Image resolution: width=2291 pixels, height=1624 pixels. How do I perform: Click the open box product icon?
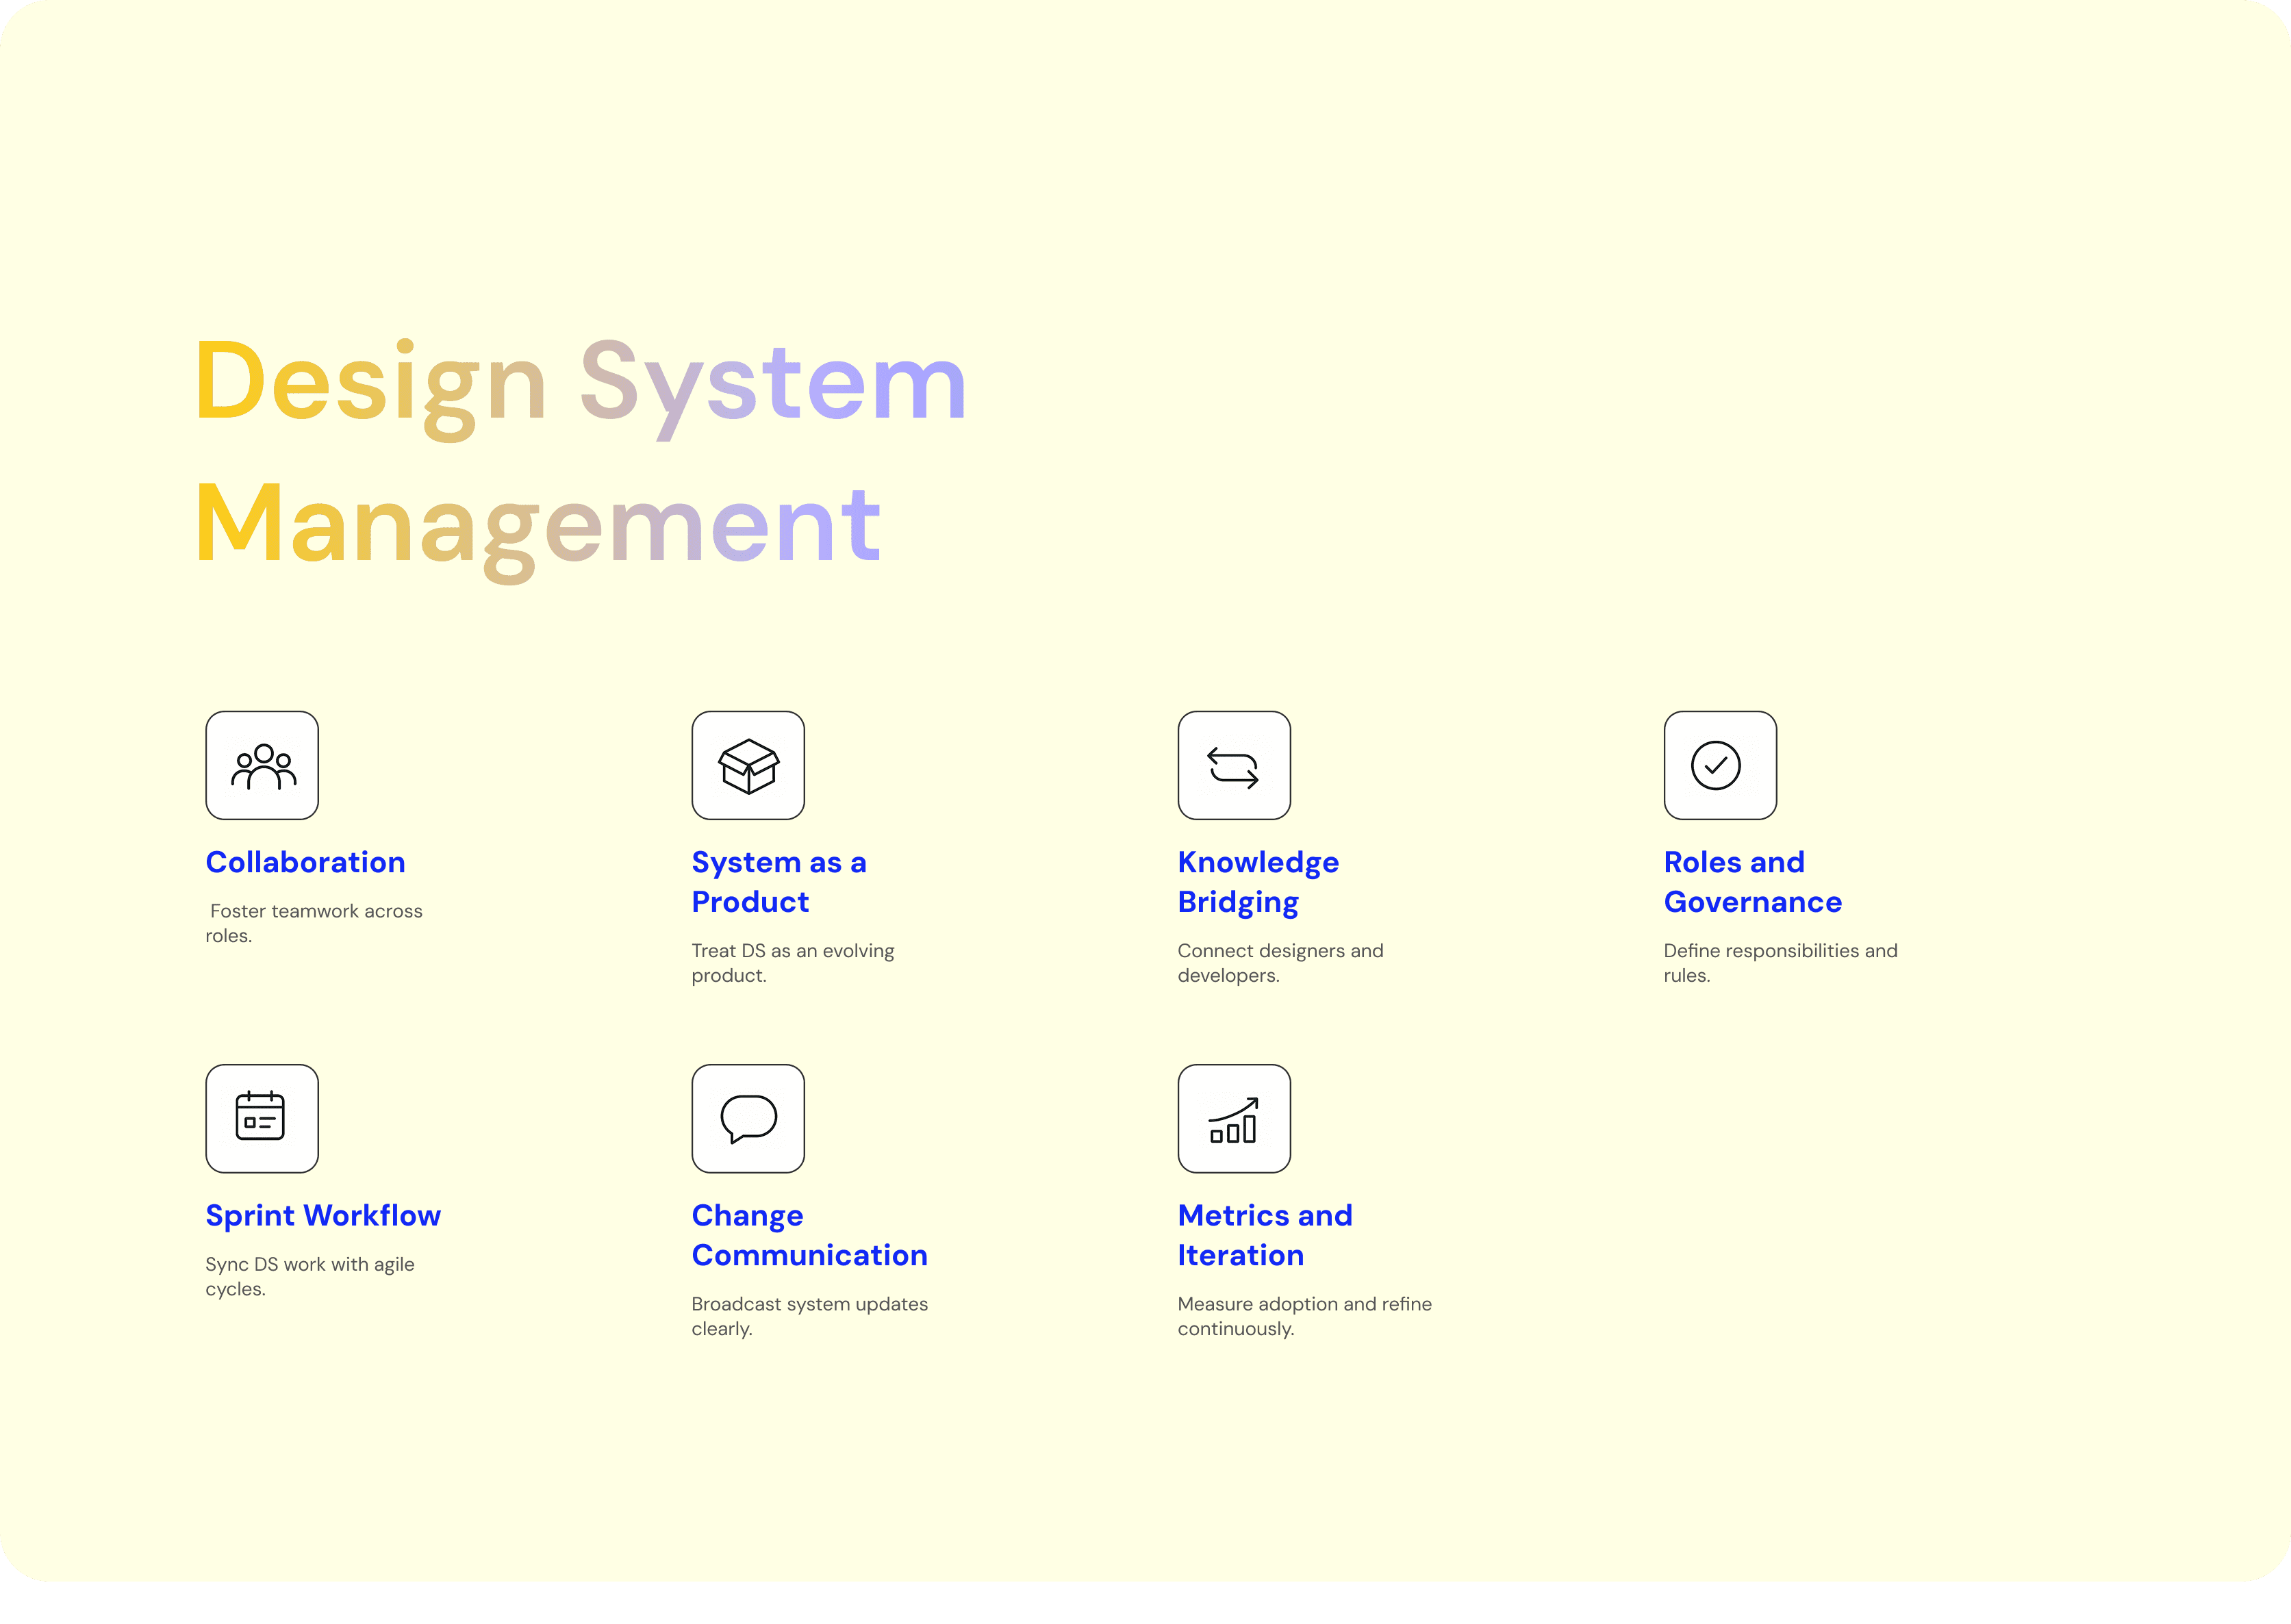(748, 766)
